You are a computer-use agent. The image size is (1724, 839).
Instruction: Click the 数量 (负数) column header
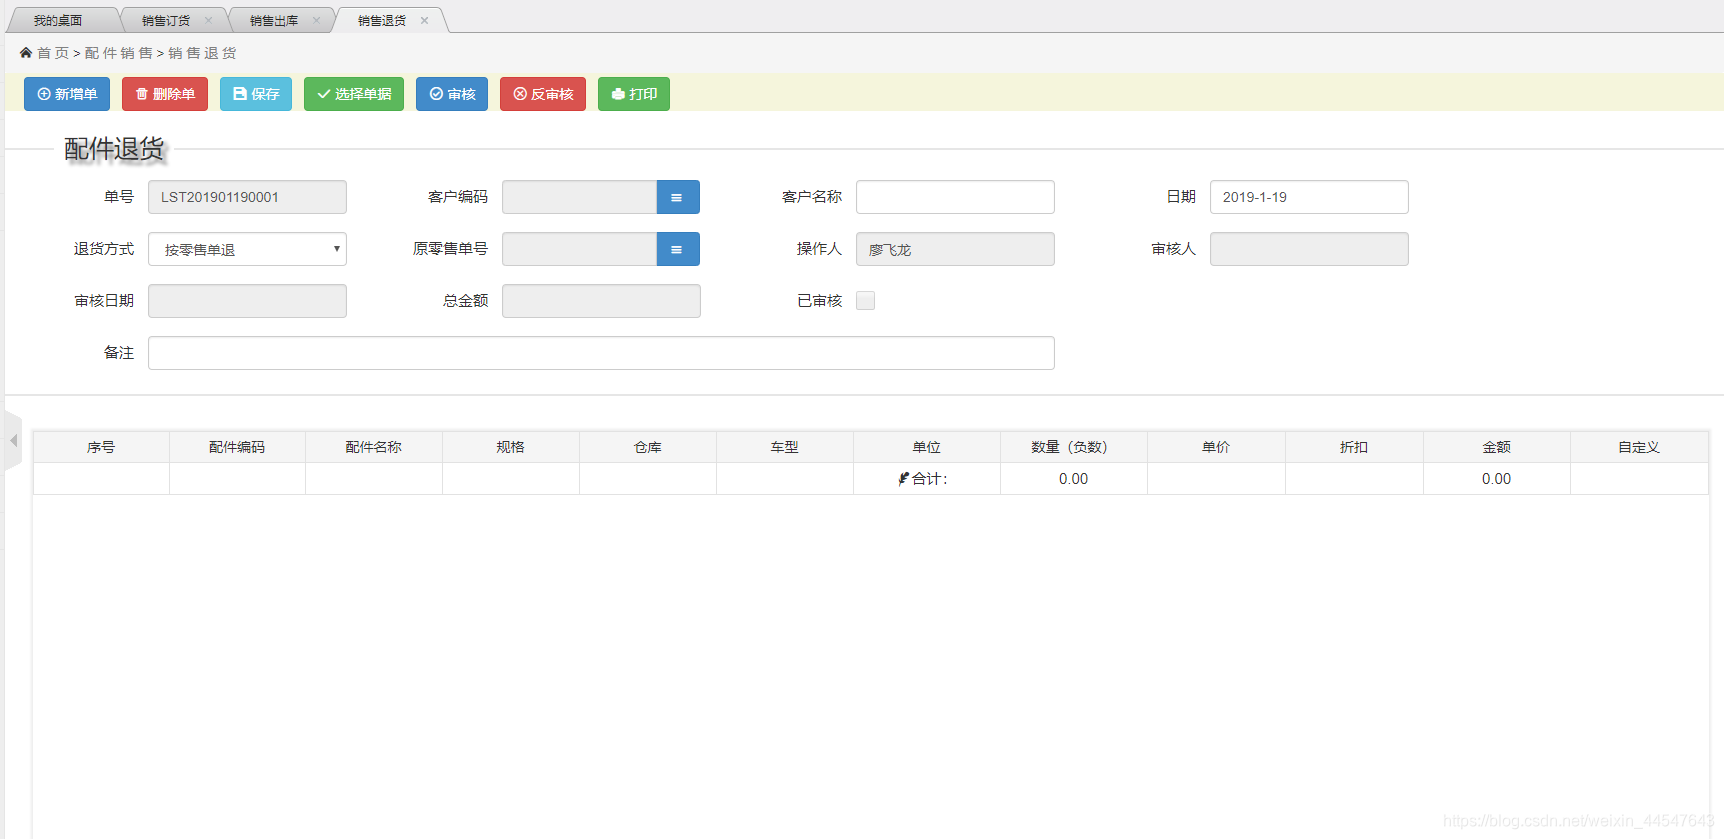point(1074,447)
